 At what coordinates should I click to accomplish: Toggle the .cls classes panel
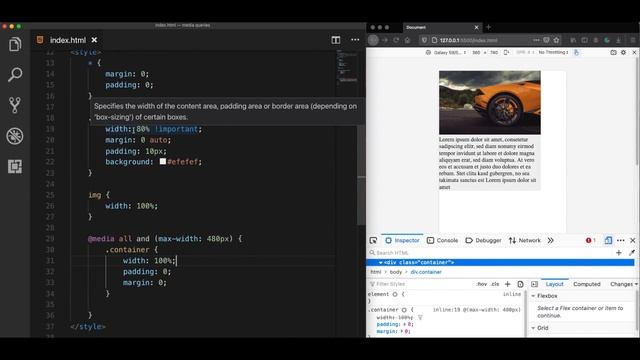coord(495,284)
